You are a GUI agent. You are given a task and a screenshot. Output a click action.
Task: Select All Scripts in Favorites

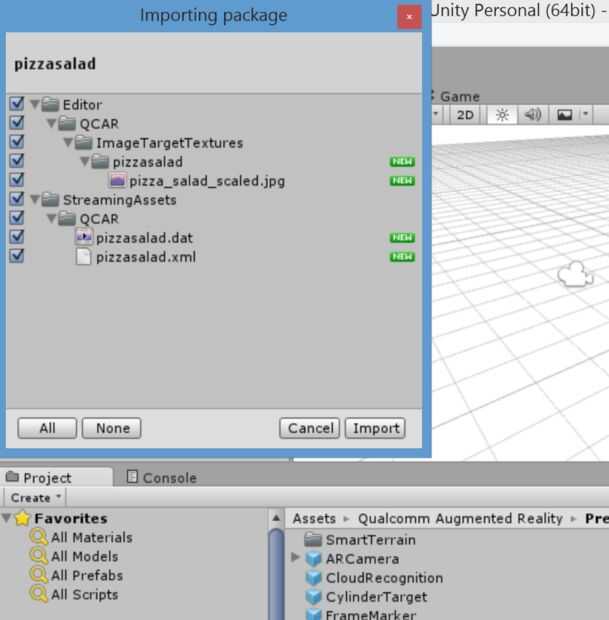tap(85, 594)
